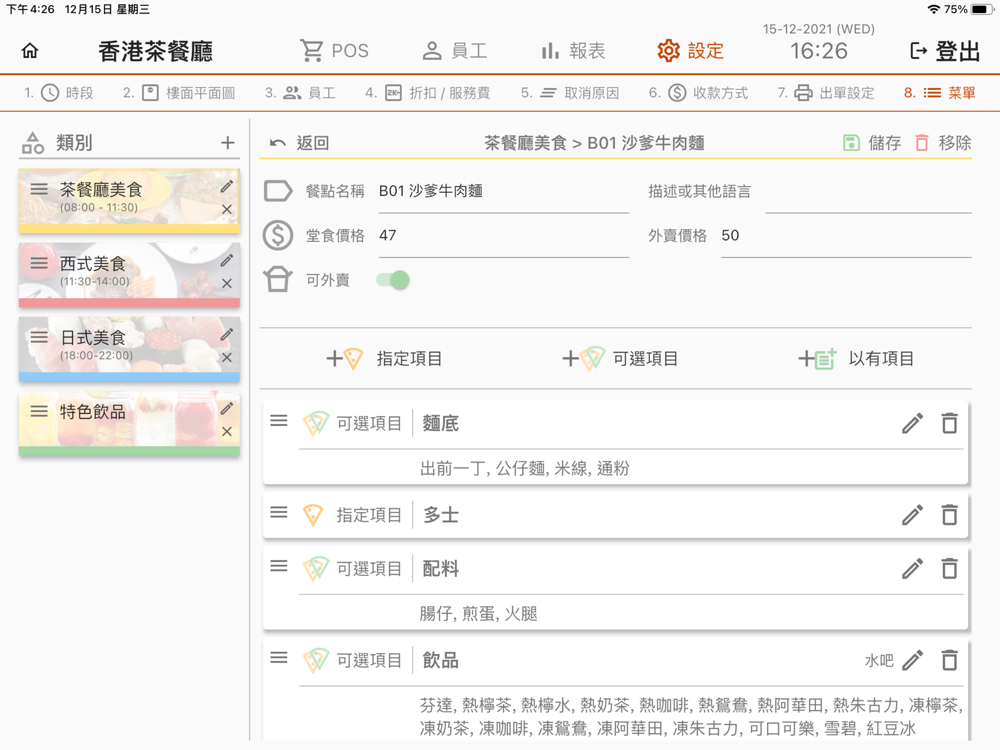Delete the 麵底 option group
The image size is (1000, 750).
coord(949,423)
